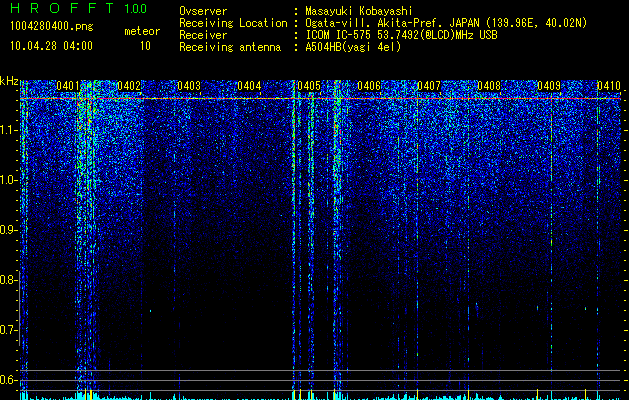Click the HROFFT title text
Image resolution: width=629 pixels, height=400 pixels.
pos(61,8)
